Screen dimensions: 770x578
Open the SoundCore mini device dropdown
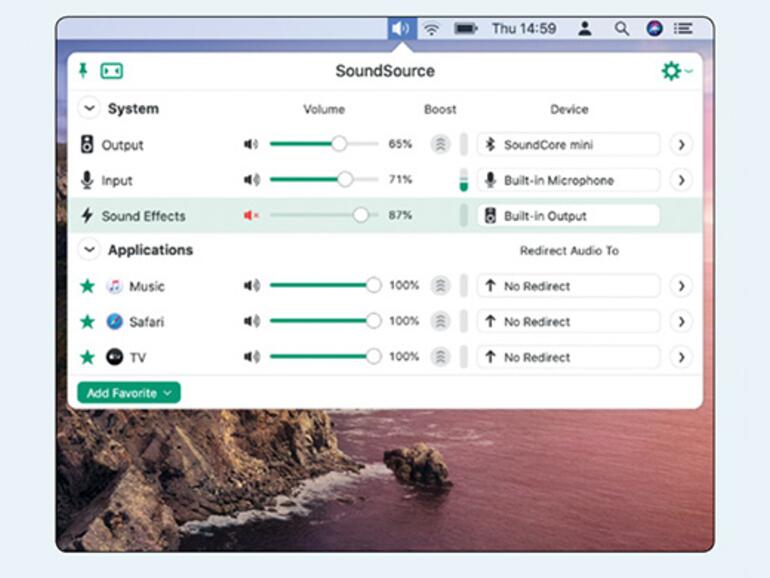(x=568, y=144)
